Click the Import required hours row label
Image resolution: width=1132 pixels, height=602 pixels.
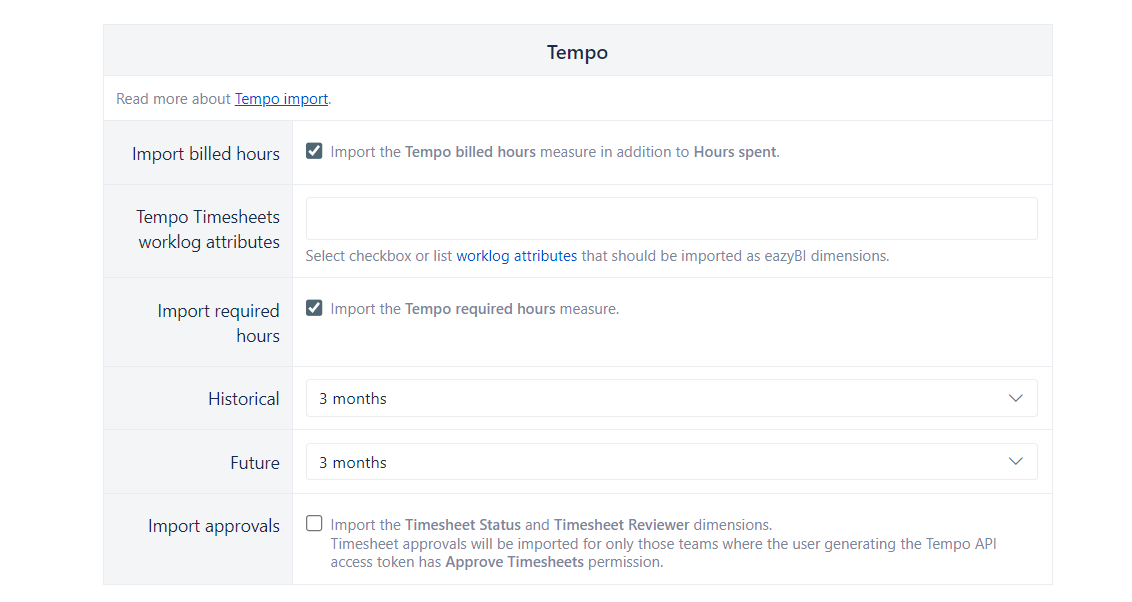click(x=218, y=323)
